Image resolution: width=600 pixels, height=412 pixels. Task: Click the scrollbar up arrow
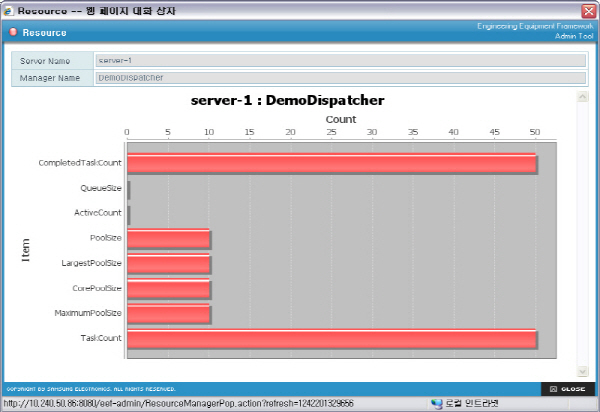582,98
